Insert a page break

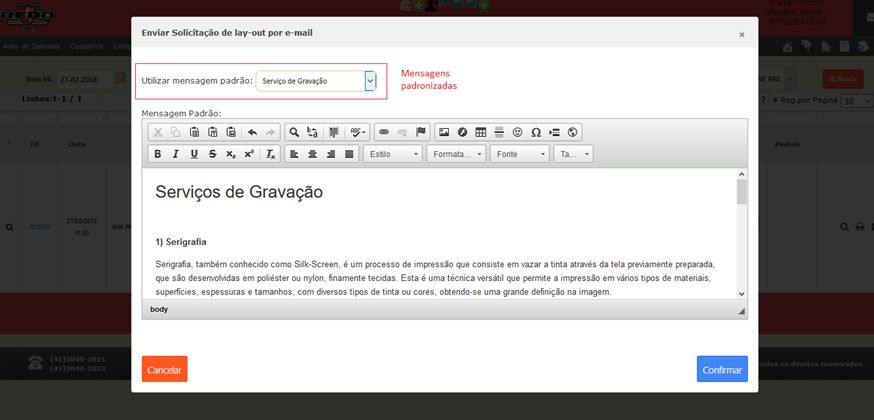point(554,132)
